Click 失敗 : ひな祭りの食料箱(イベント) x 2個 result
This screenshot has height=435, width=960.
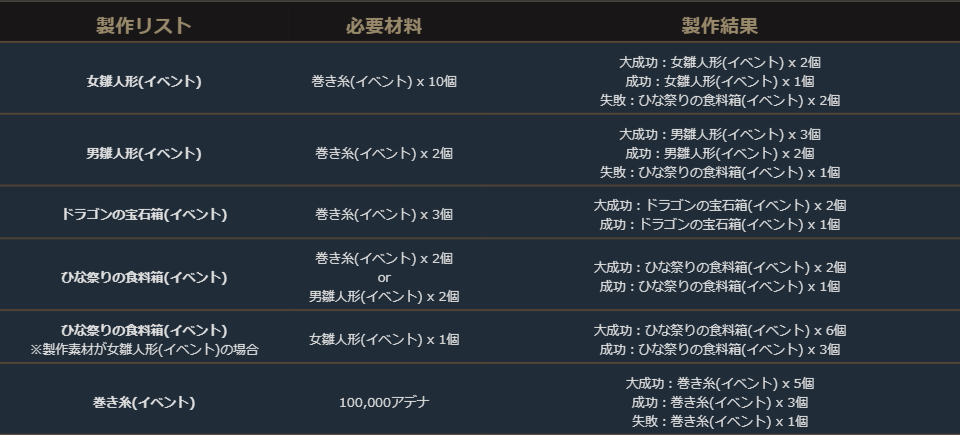[719, 100]
